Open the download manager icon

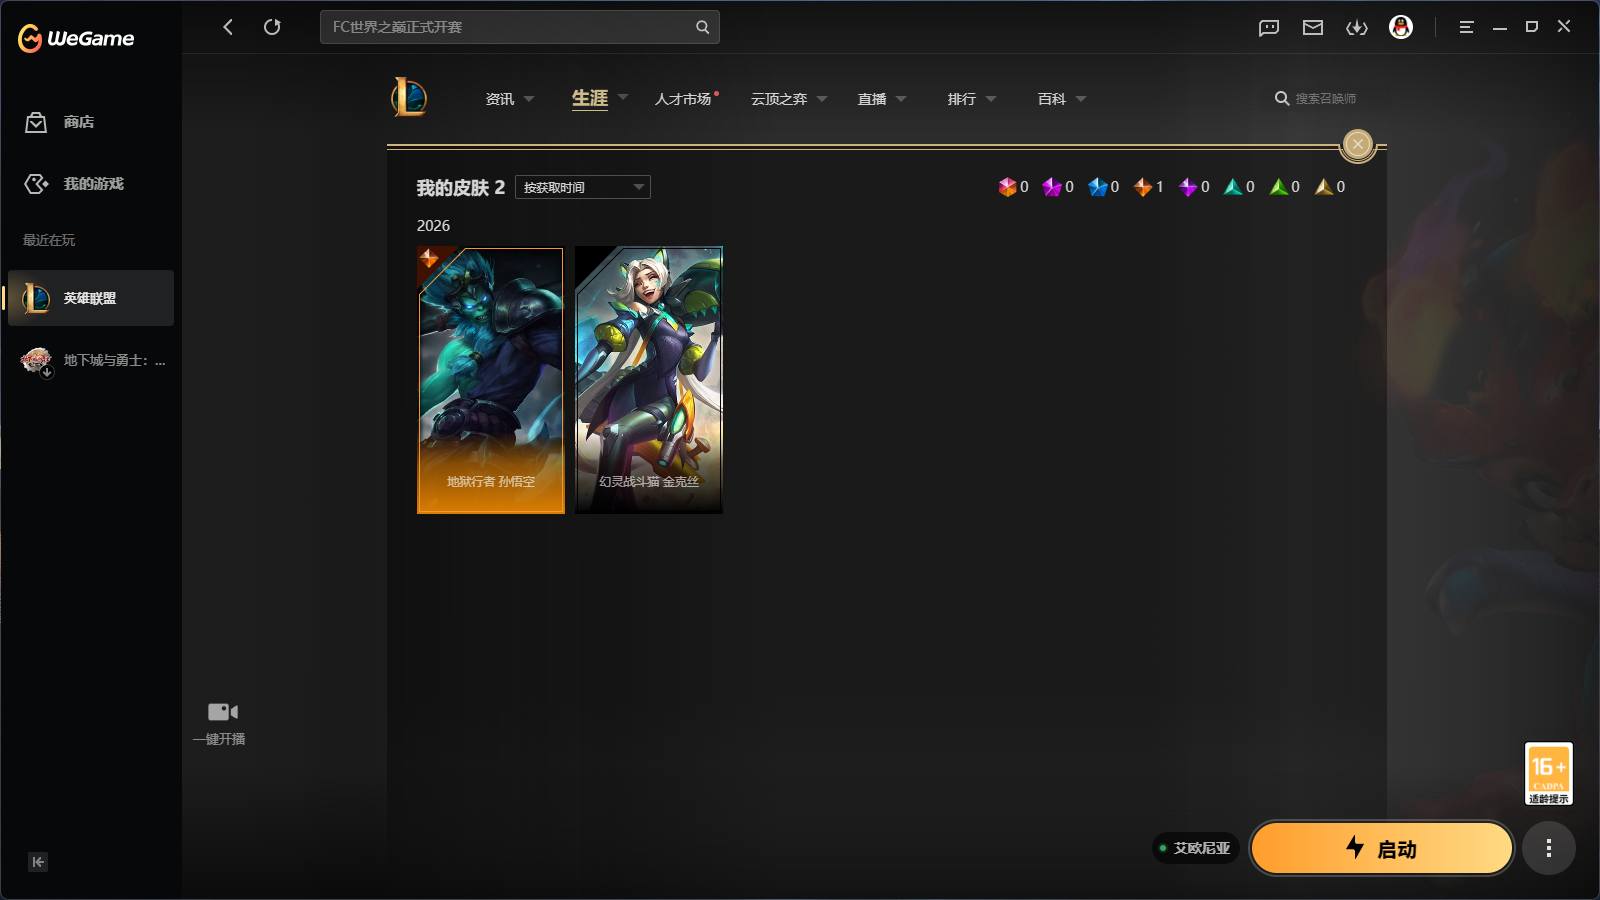(1357, 27)
